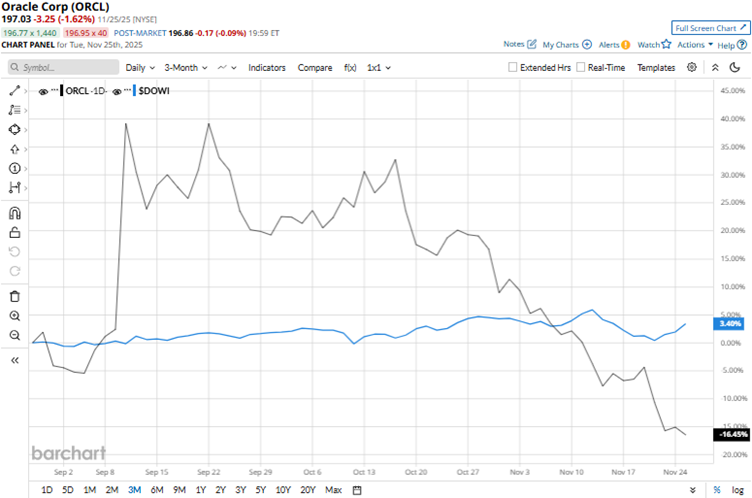This screenshot has width=752, height=498.
Task: Toggle the magnet snap mode
Action: pyautogui.click(x=15, y=213)
